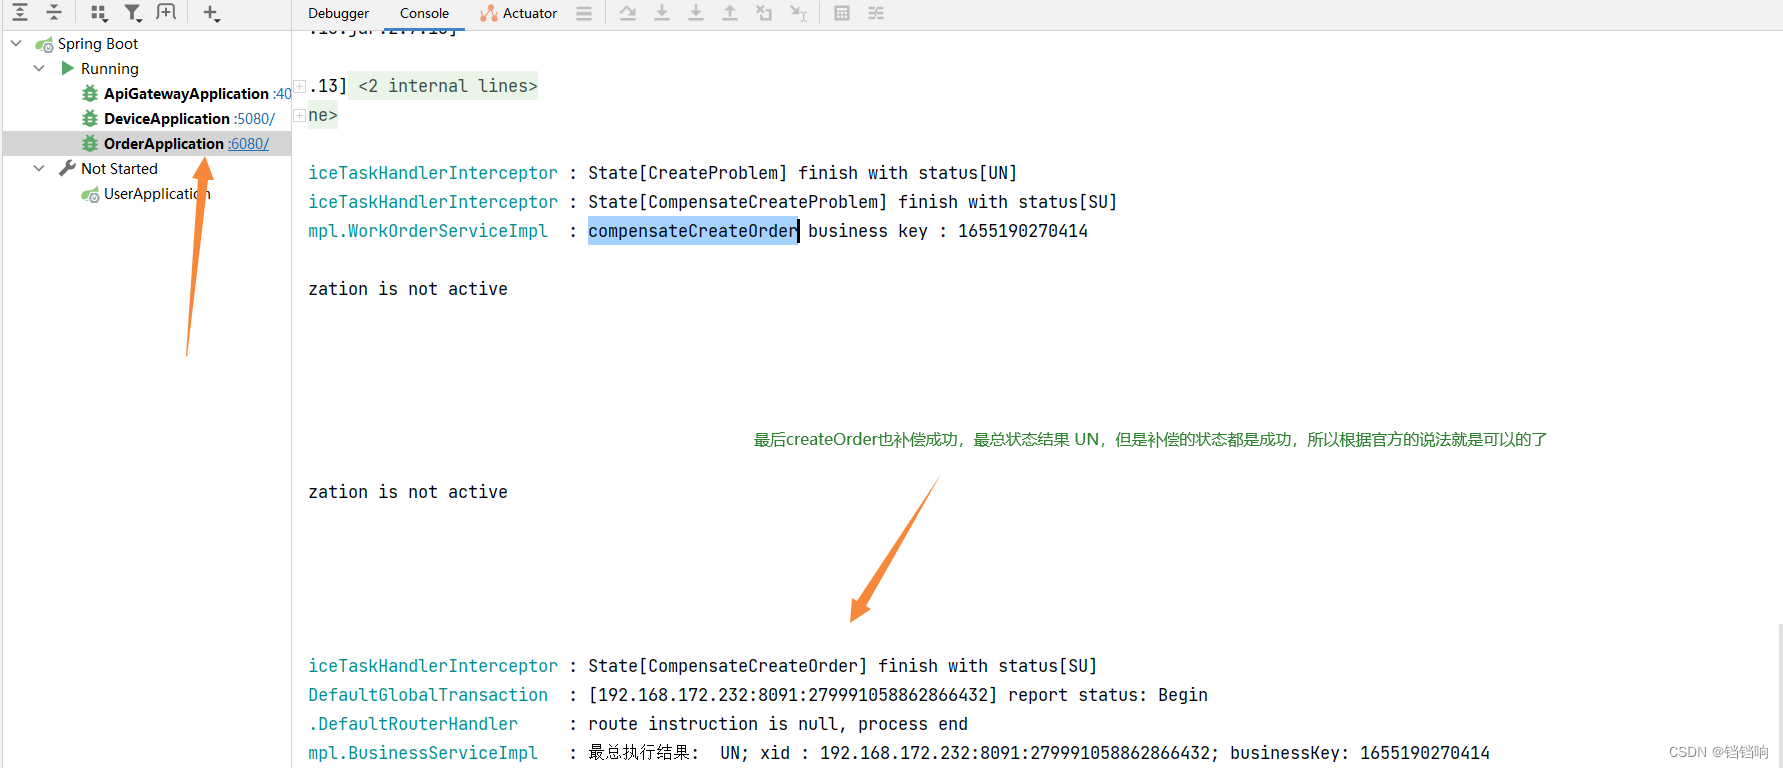Select OrderApplication service row
Image resolution: width=1783 pixels, height=768 pixels.
pos(146,144)
